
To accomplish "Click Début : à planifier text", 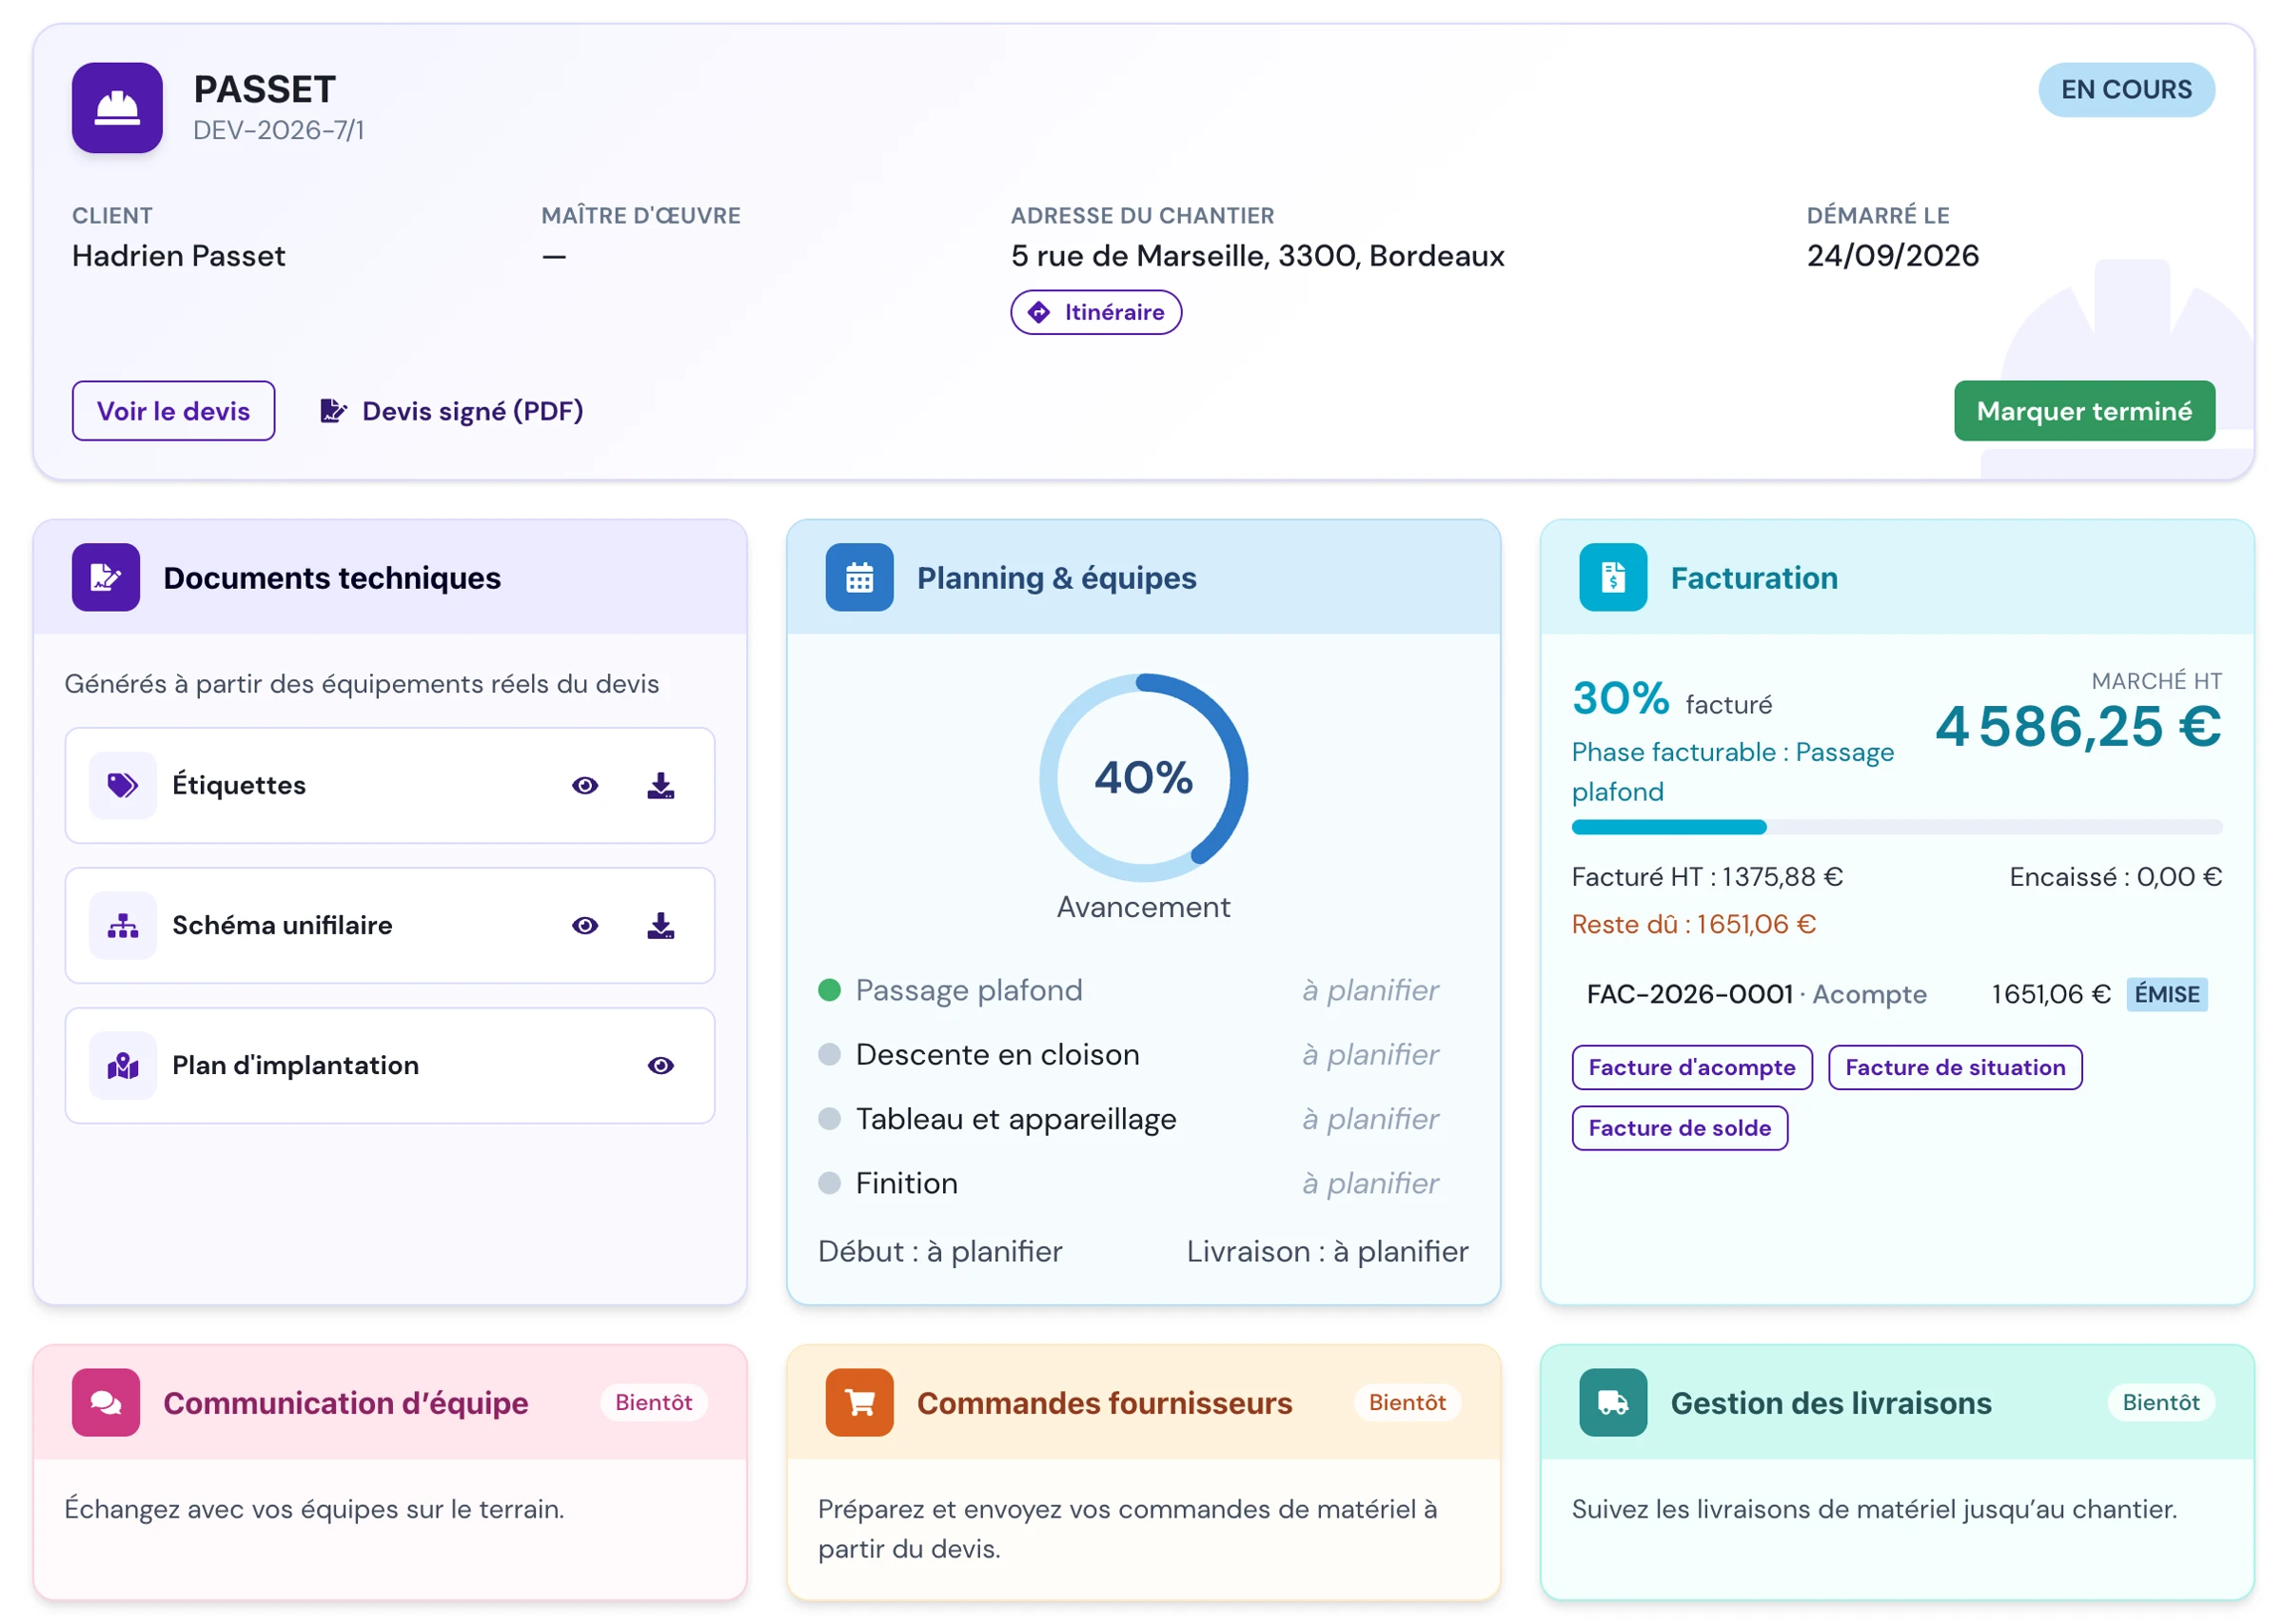I will [x=940, y=1251].
